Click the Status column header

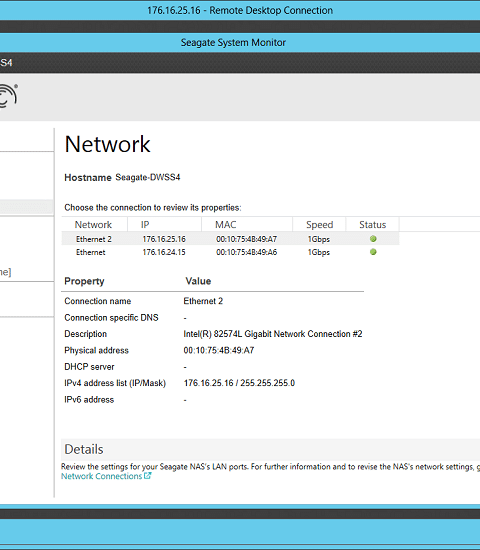pyautogui.click(x=372, y=224)
